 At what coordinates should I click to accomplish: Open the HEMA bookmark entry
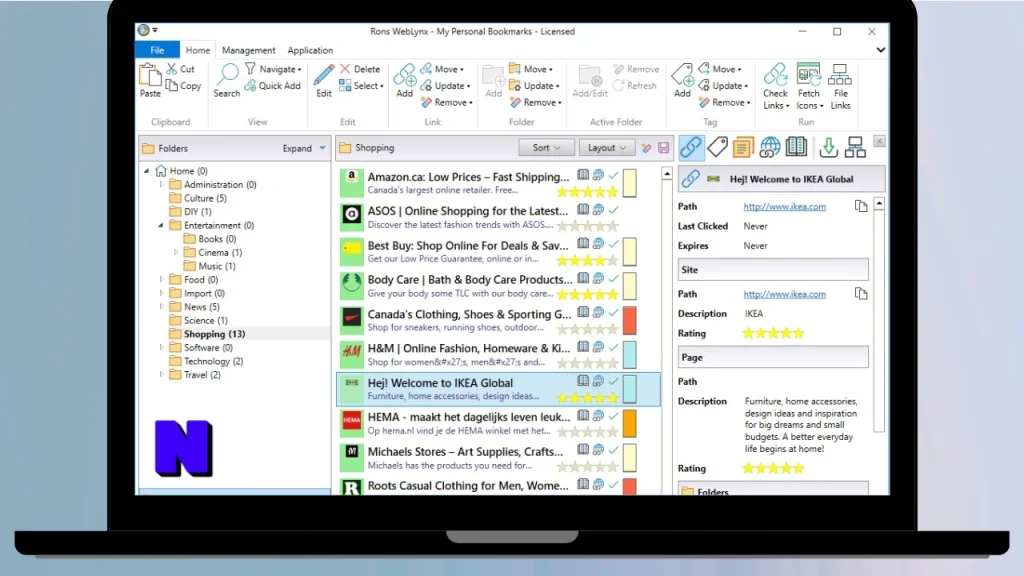[498, 423]
